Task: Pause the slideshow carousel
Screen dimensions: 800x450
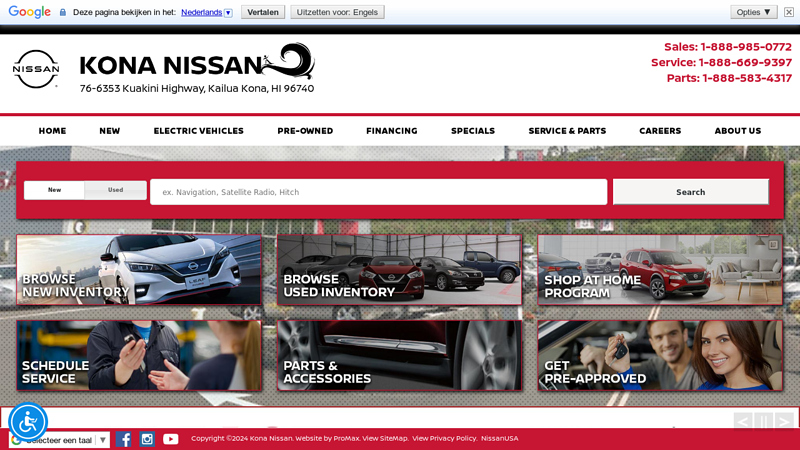Action: coord(764,421)
